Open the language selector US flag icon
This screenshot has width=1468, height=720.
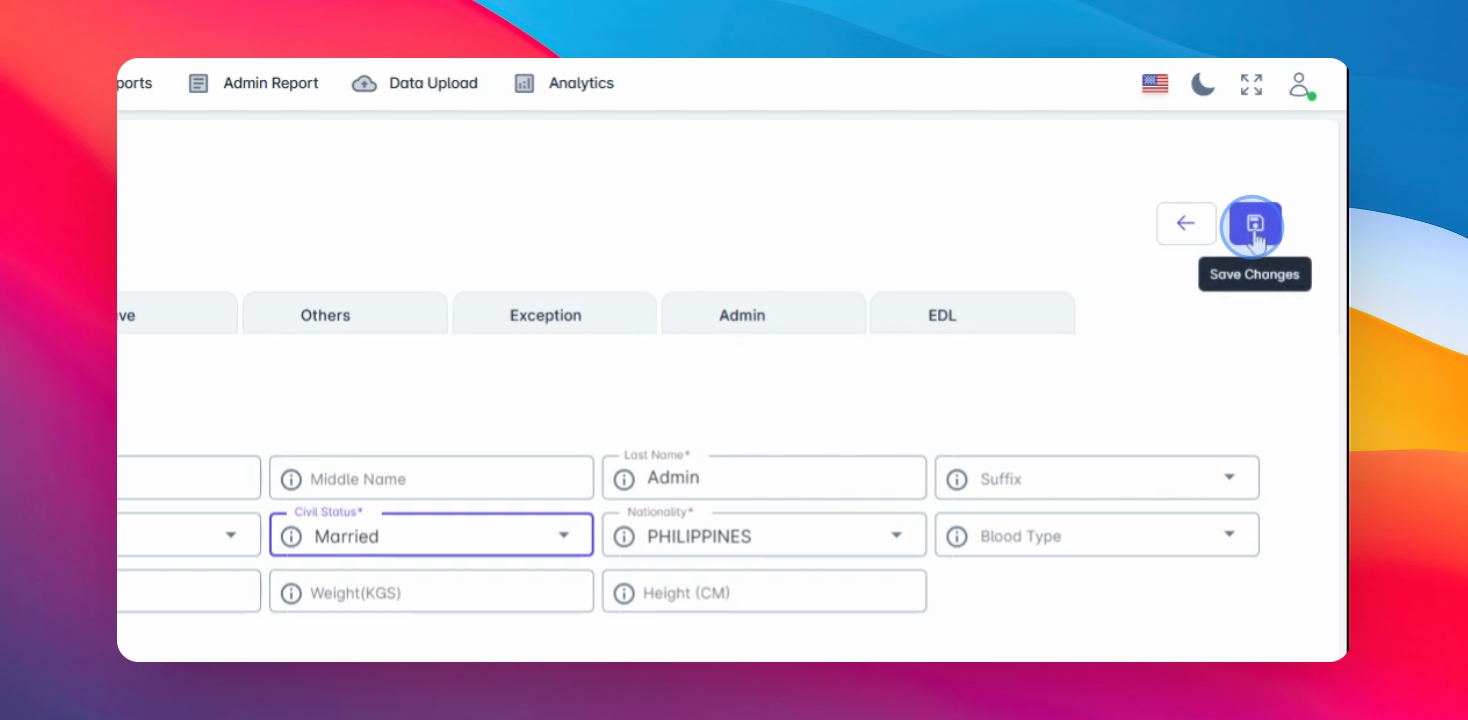tap(1155, 84)
